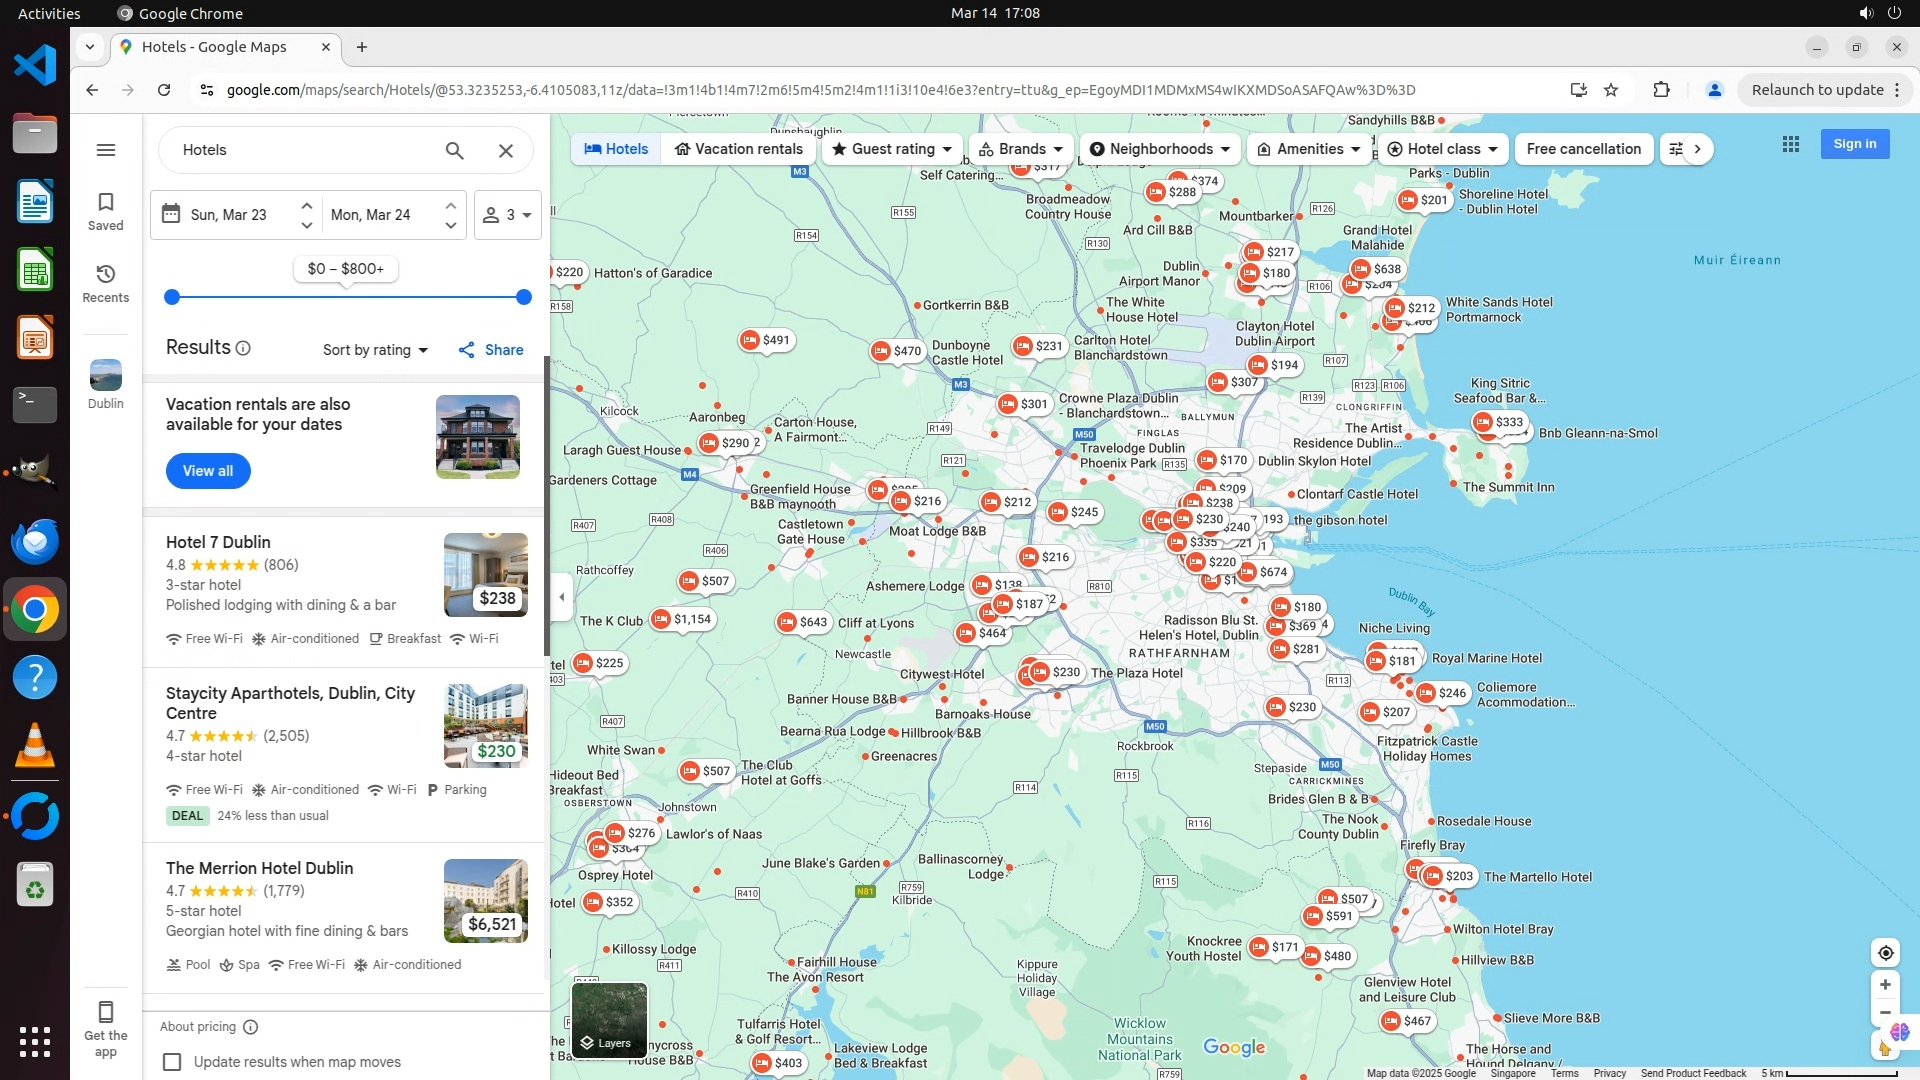This screenshot has width=1920, height=1080.
Task: Collapse the side results panel
Action: (x=562, y=597)
